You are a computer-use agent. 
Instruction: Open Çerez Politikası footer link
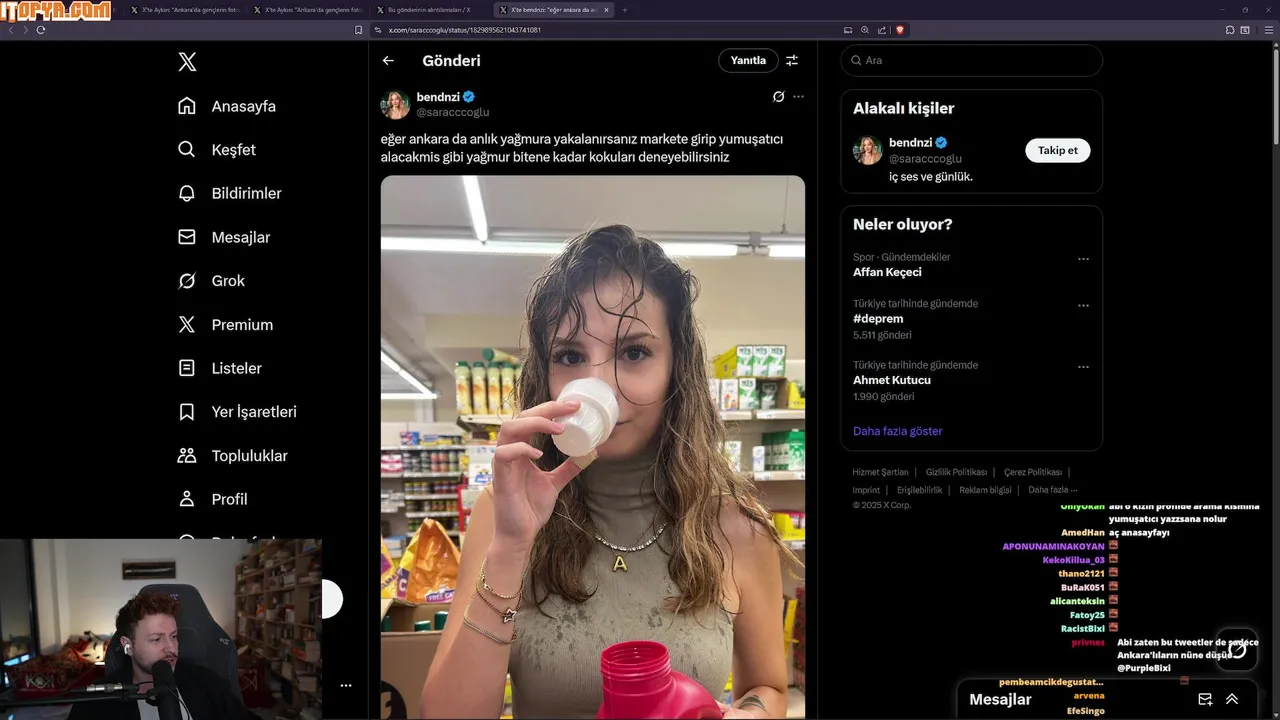click(1033, 472)
